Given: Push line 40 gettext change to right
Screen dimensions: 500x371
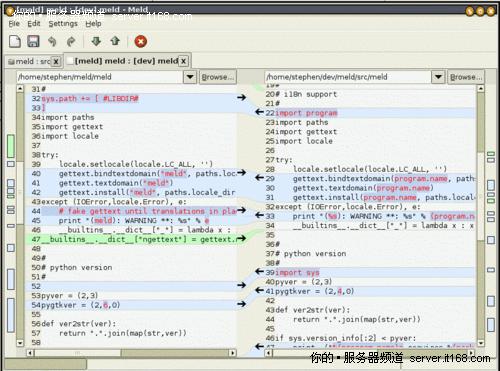Looking at the screenshot, I should tap(242, 172).
